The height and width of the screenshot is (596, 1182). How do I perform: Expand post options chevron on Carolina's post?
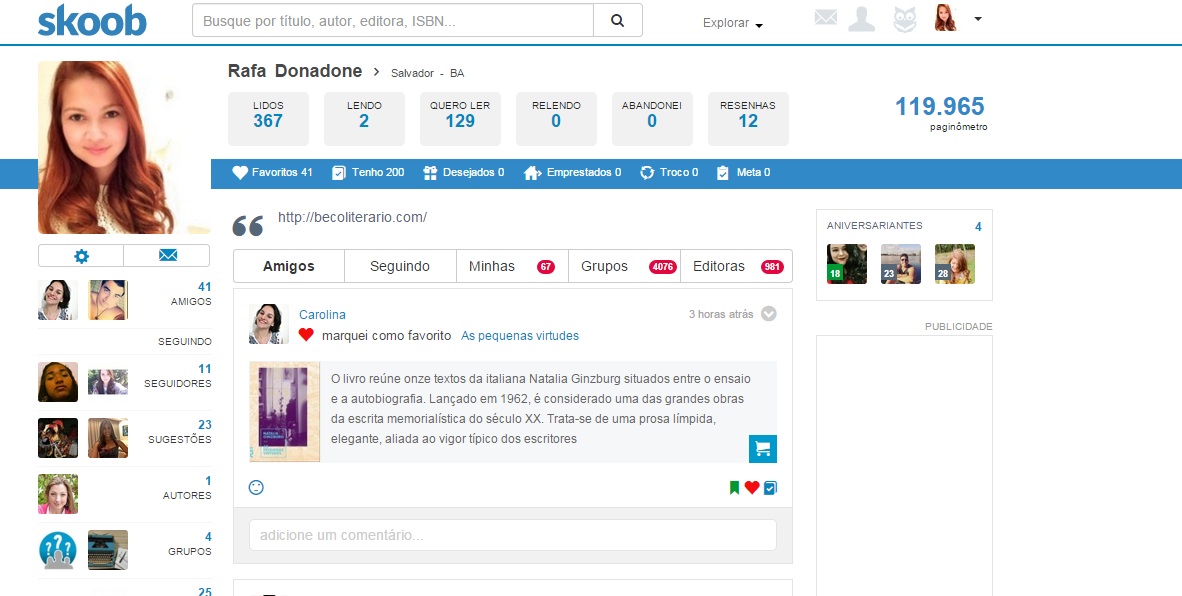click(x=768, y=314)
